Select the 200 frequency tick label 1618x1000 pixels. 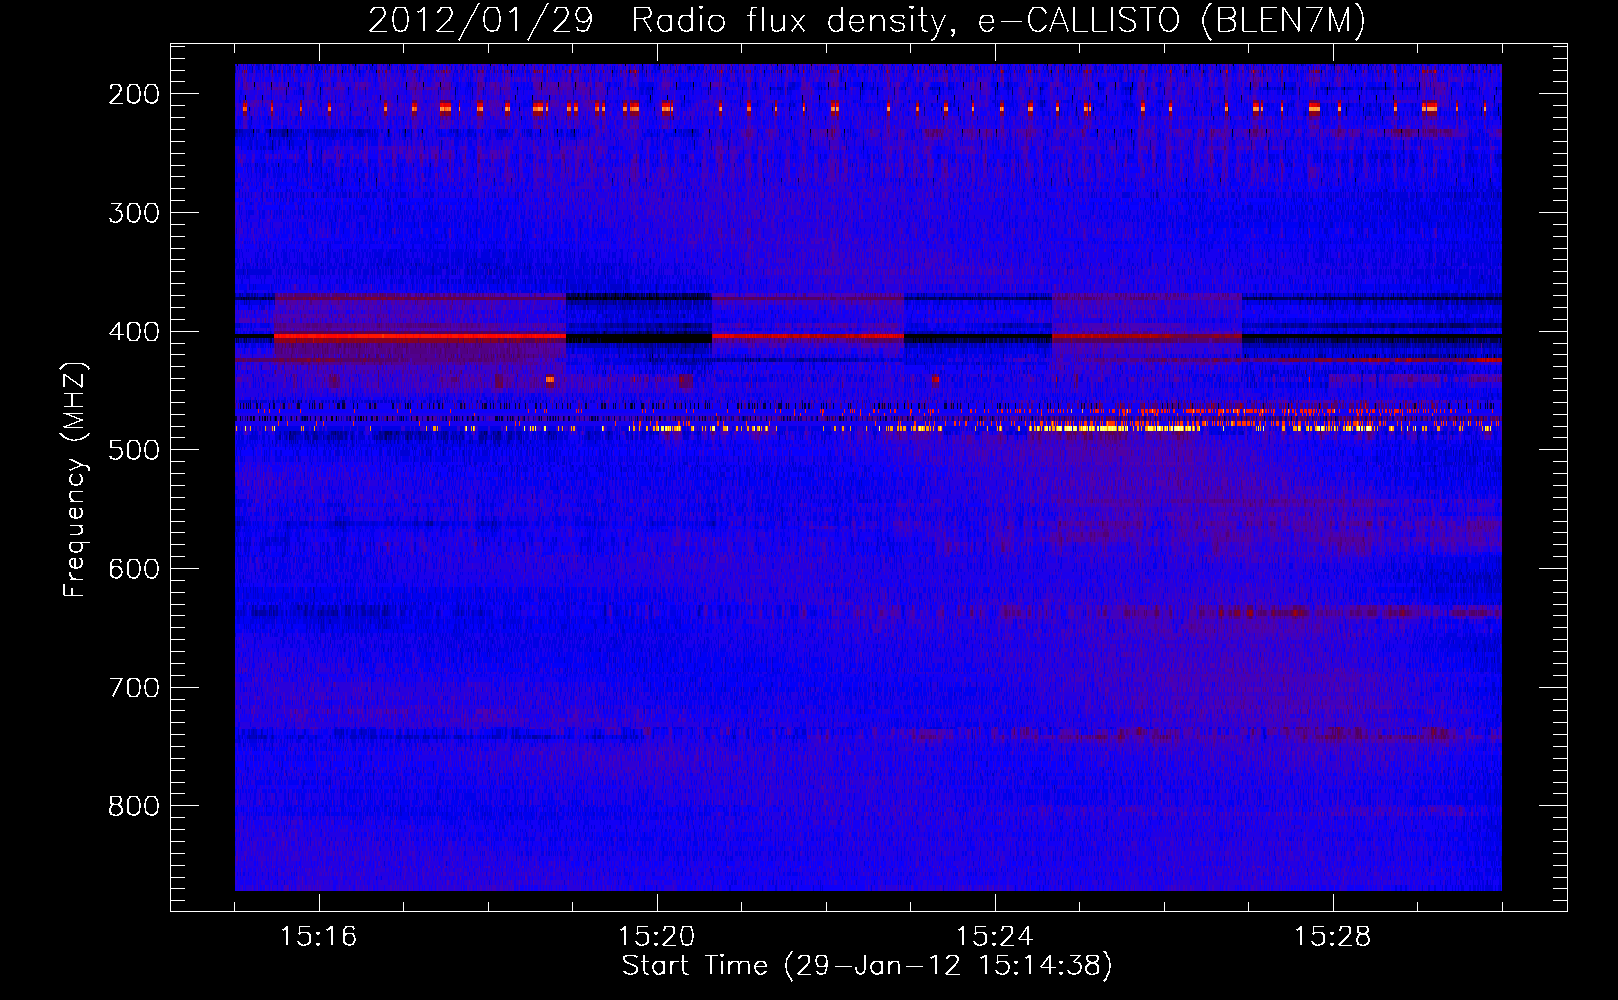coord(134,94)
